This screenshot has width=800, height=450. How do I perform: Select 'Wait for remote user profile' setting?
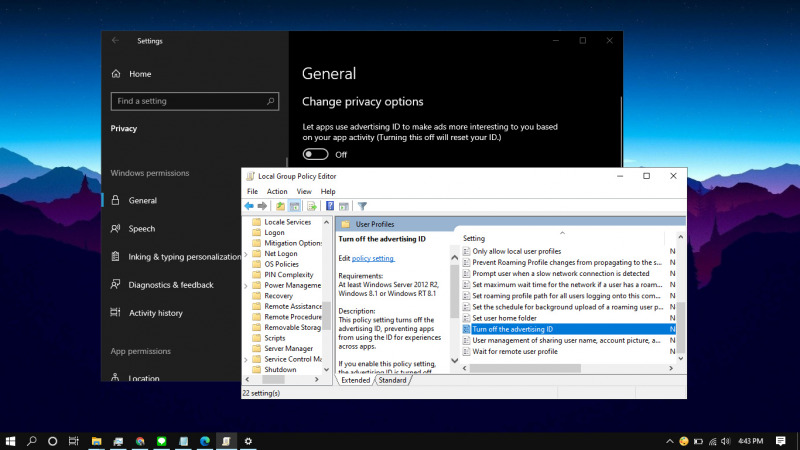(515, 352)
